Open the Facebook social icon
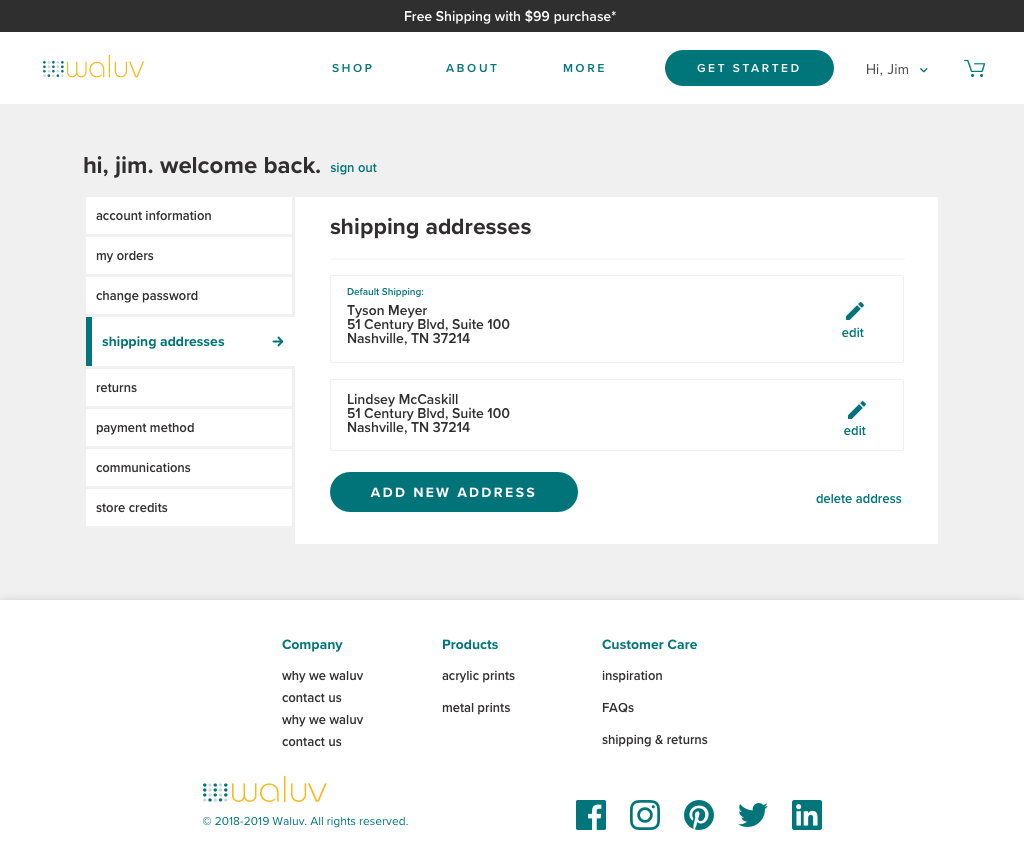1024x854 pixels. pyautogui.click(x=591, y=815)
